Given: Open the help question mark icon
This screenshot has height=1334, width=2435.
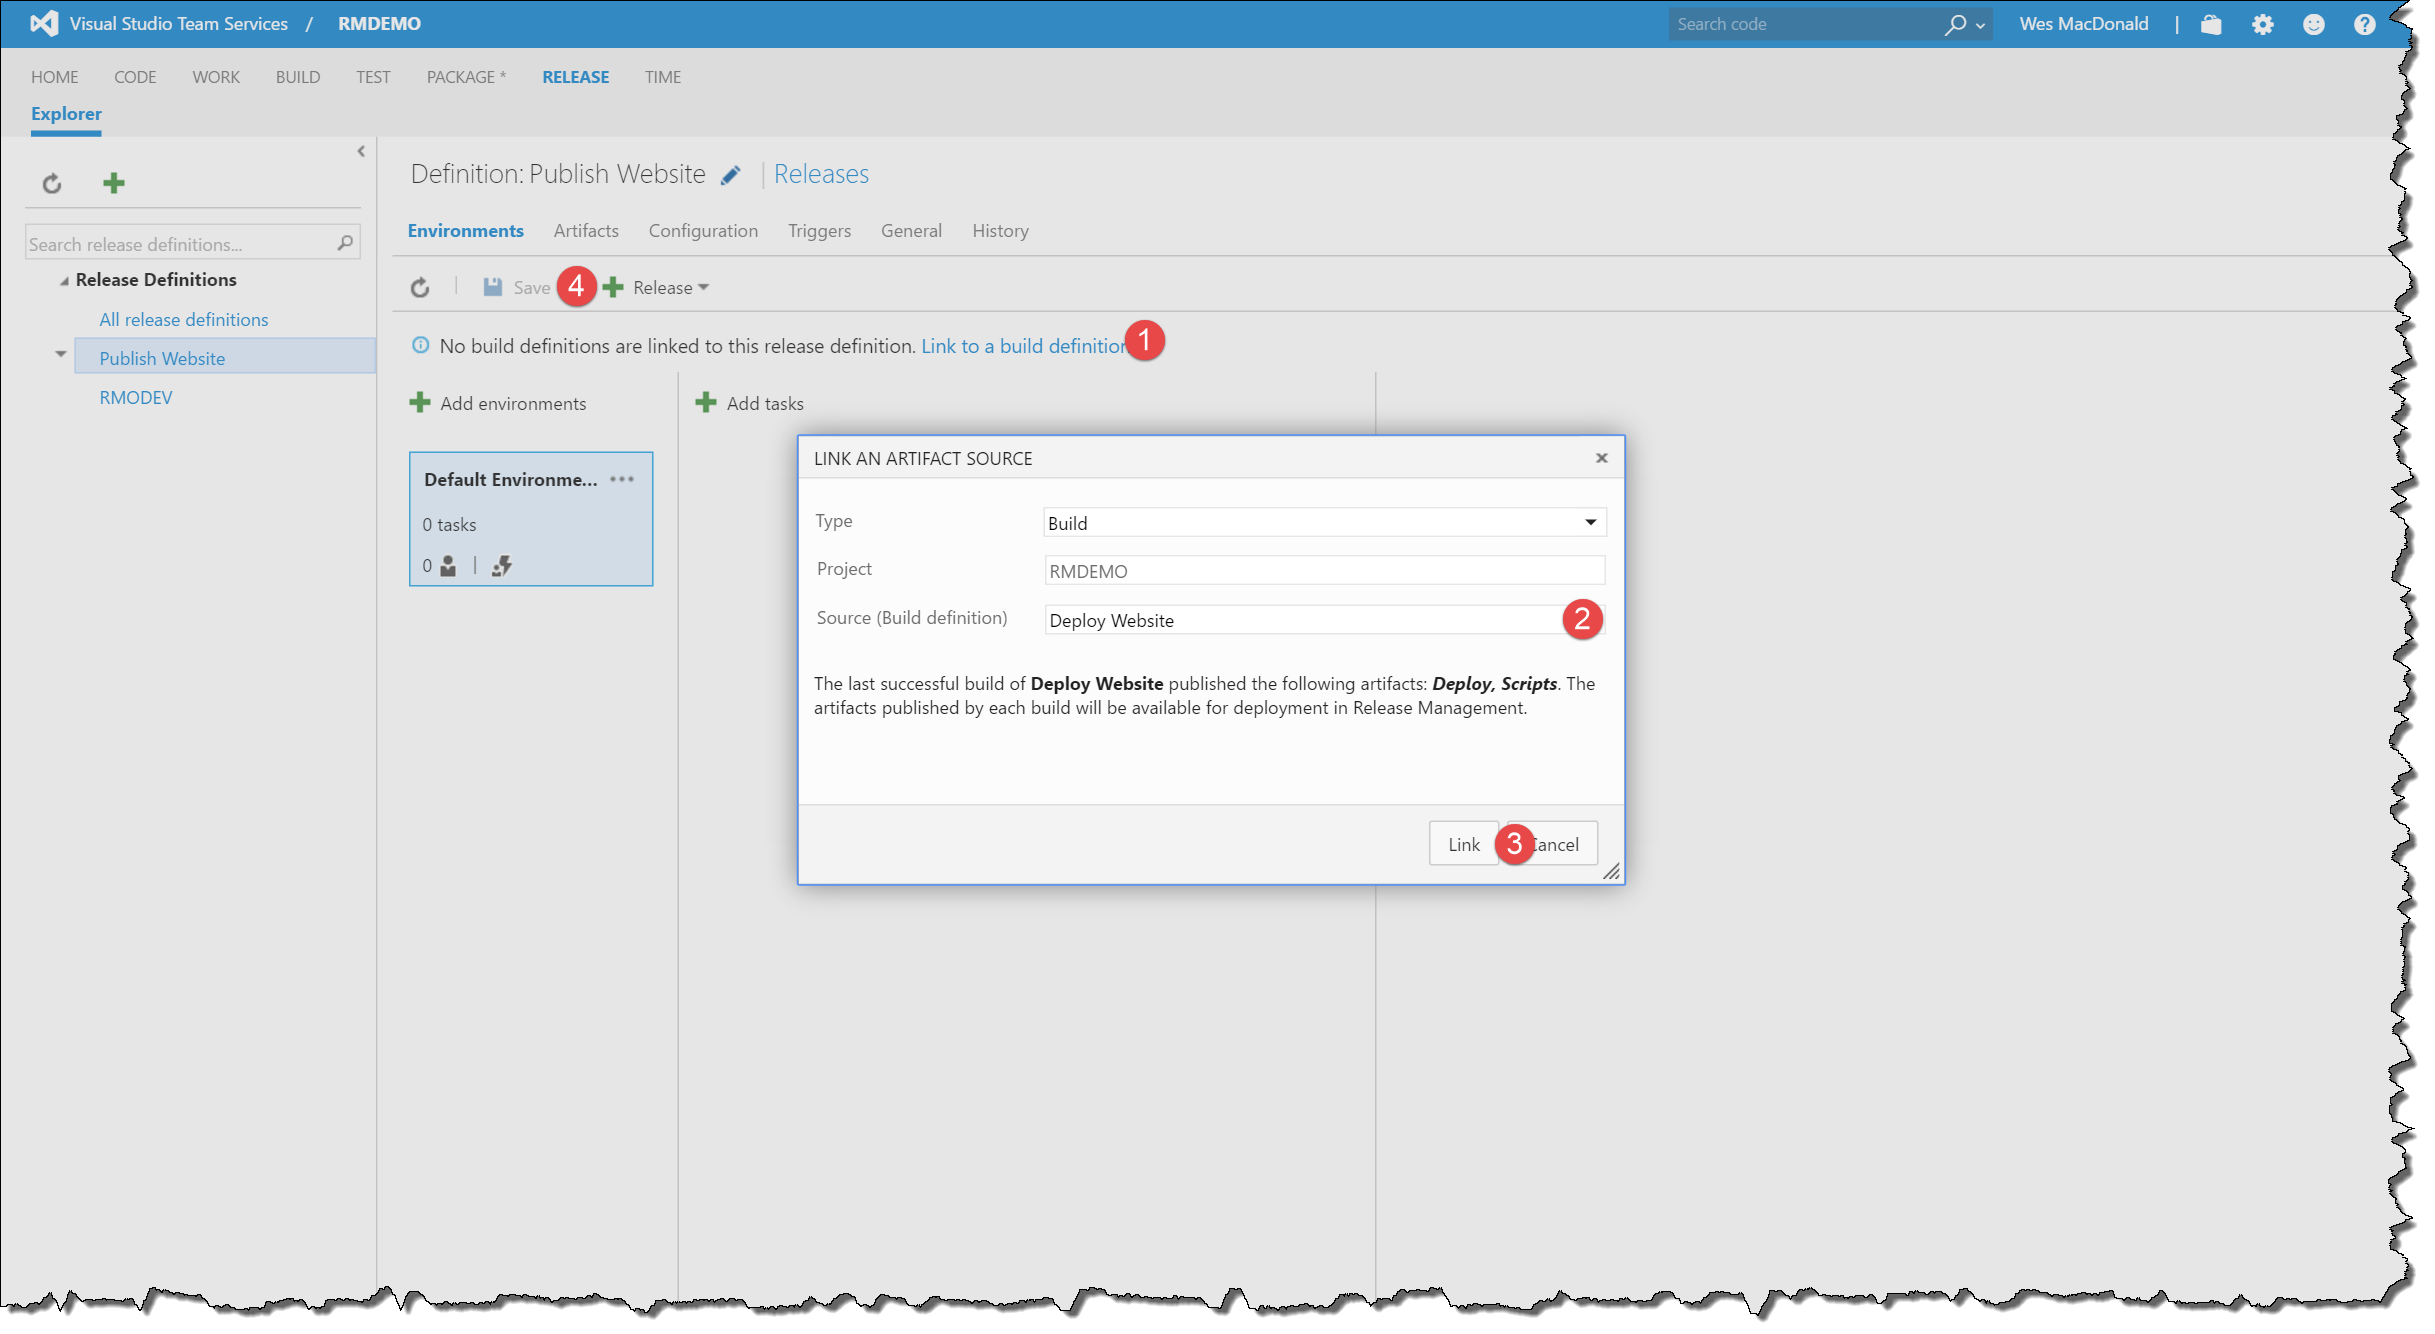Looking at the screenshot, I should [2364, 25].
